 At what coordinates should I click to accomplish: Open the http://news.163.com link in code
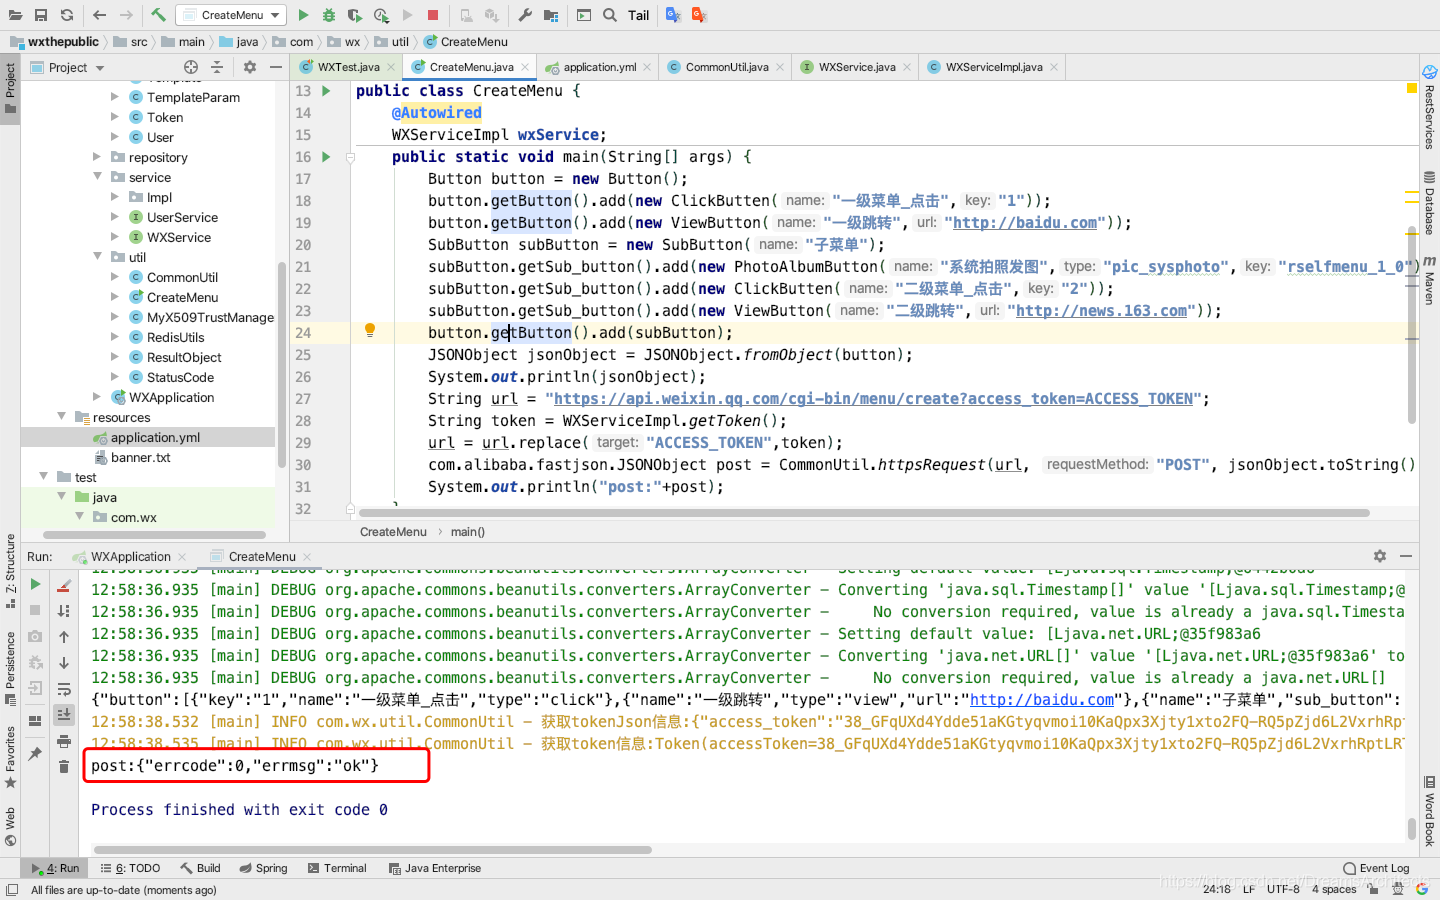[x=1101, y=311]
